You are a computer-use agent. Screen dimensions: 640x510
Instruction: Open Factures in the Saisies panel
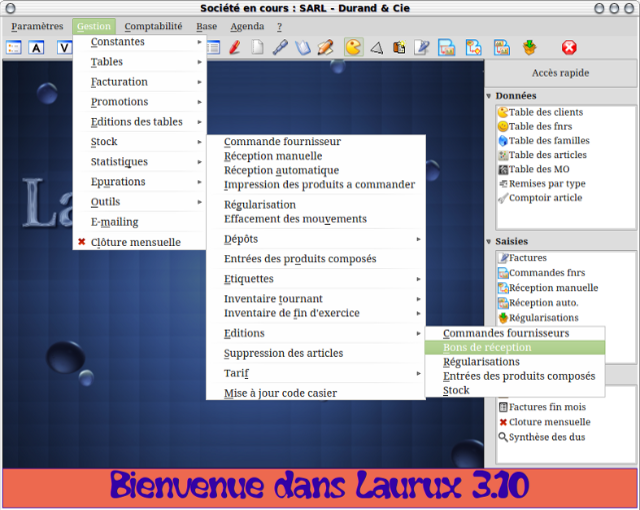pyautogui.click(x=527, y=258)
